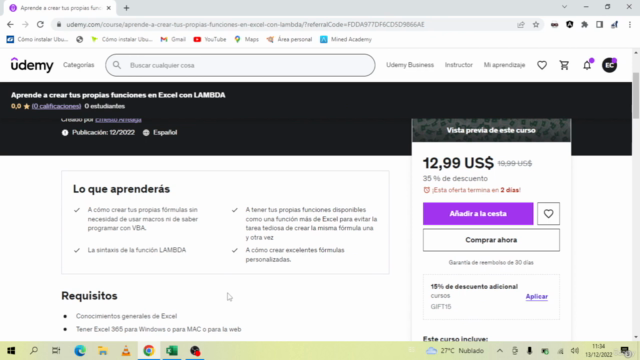Click the Buscar cualquier cosa search field
Screen dimensions: 640x360
tap(240, 65)
